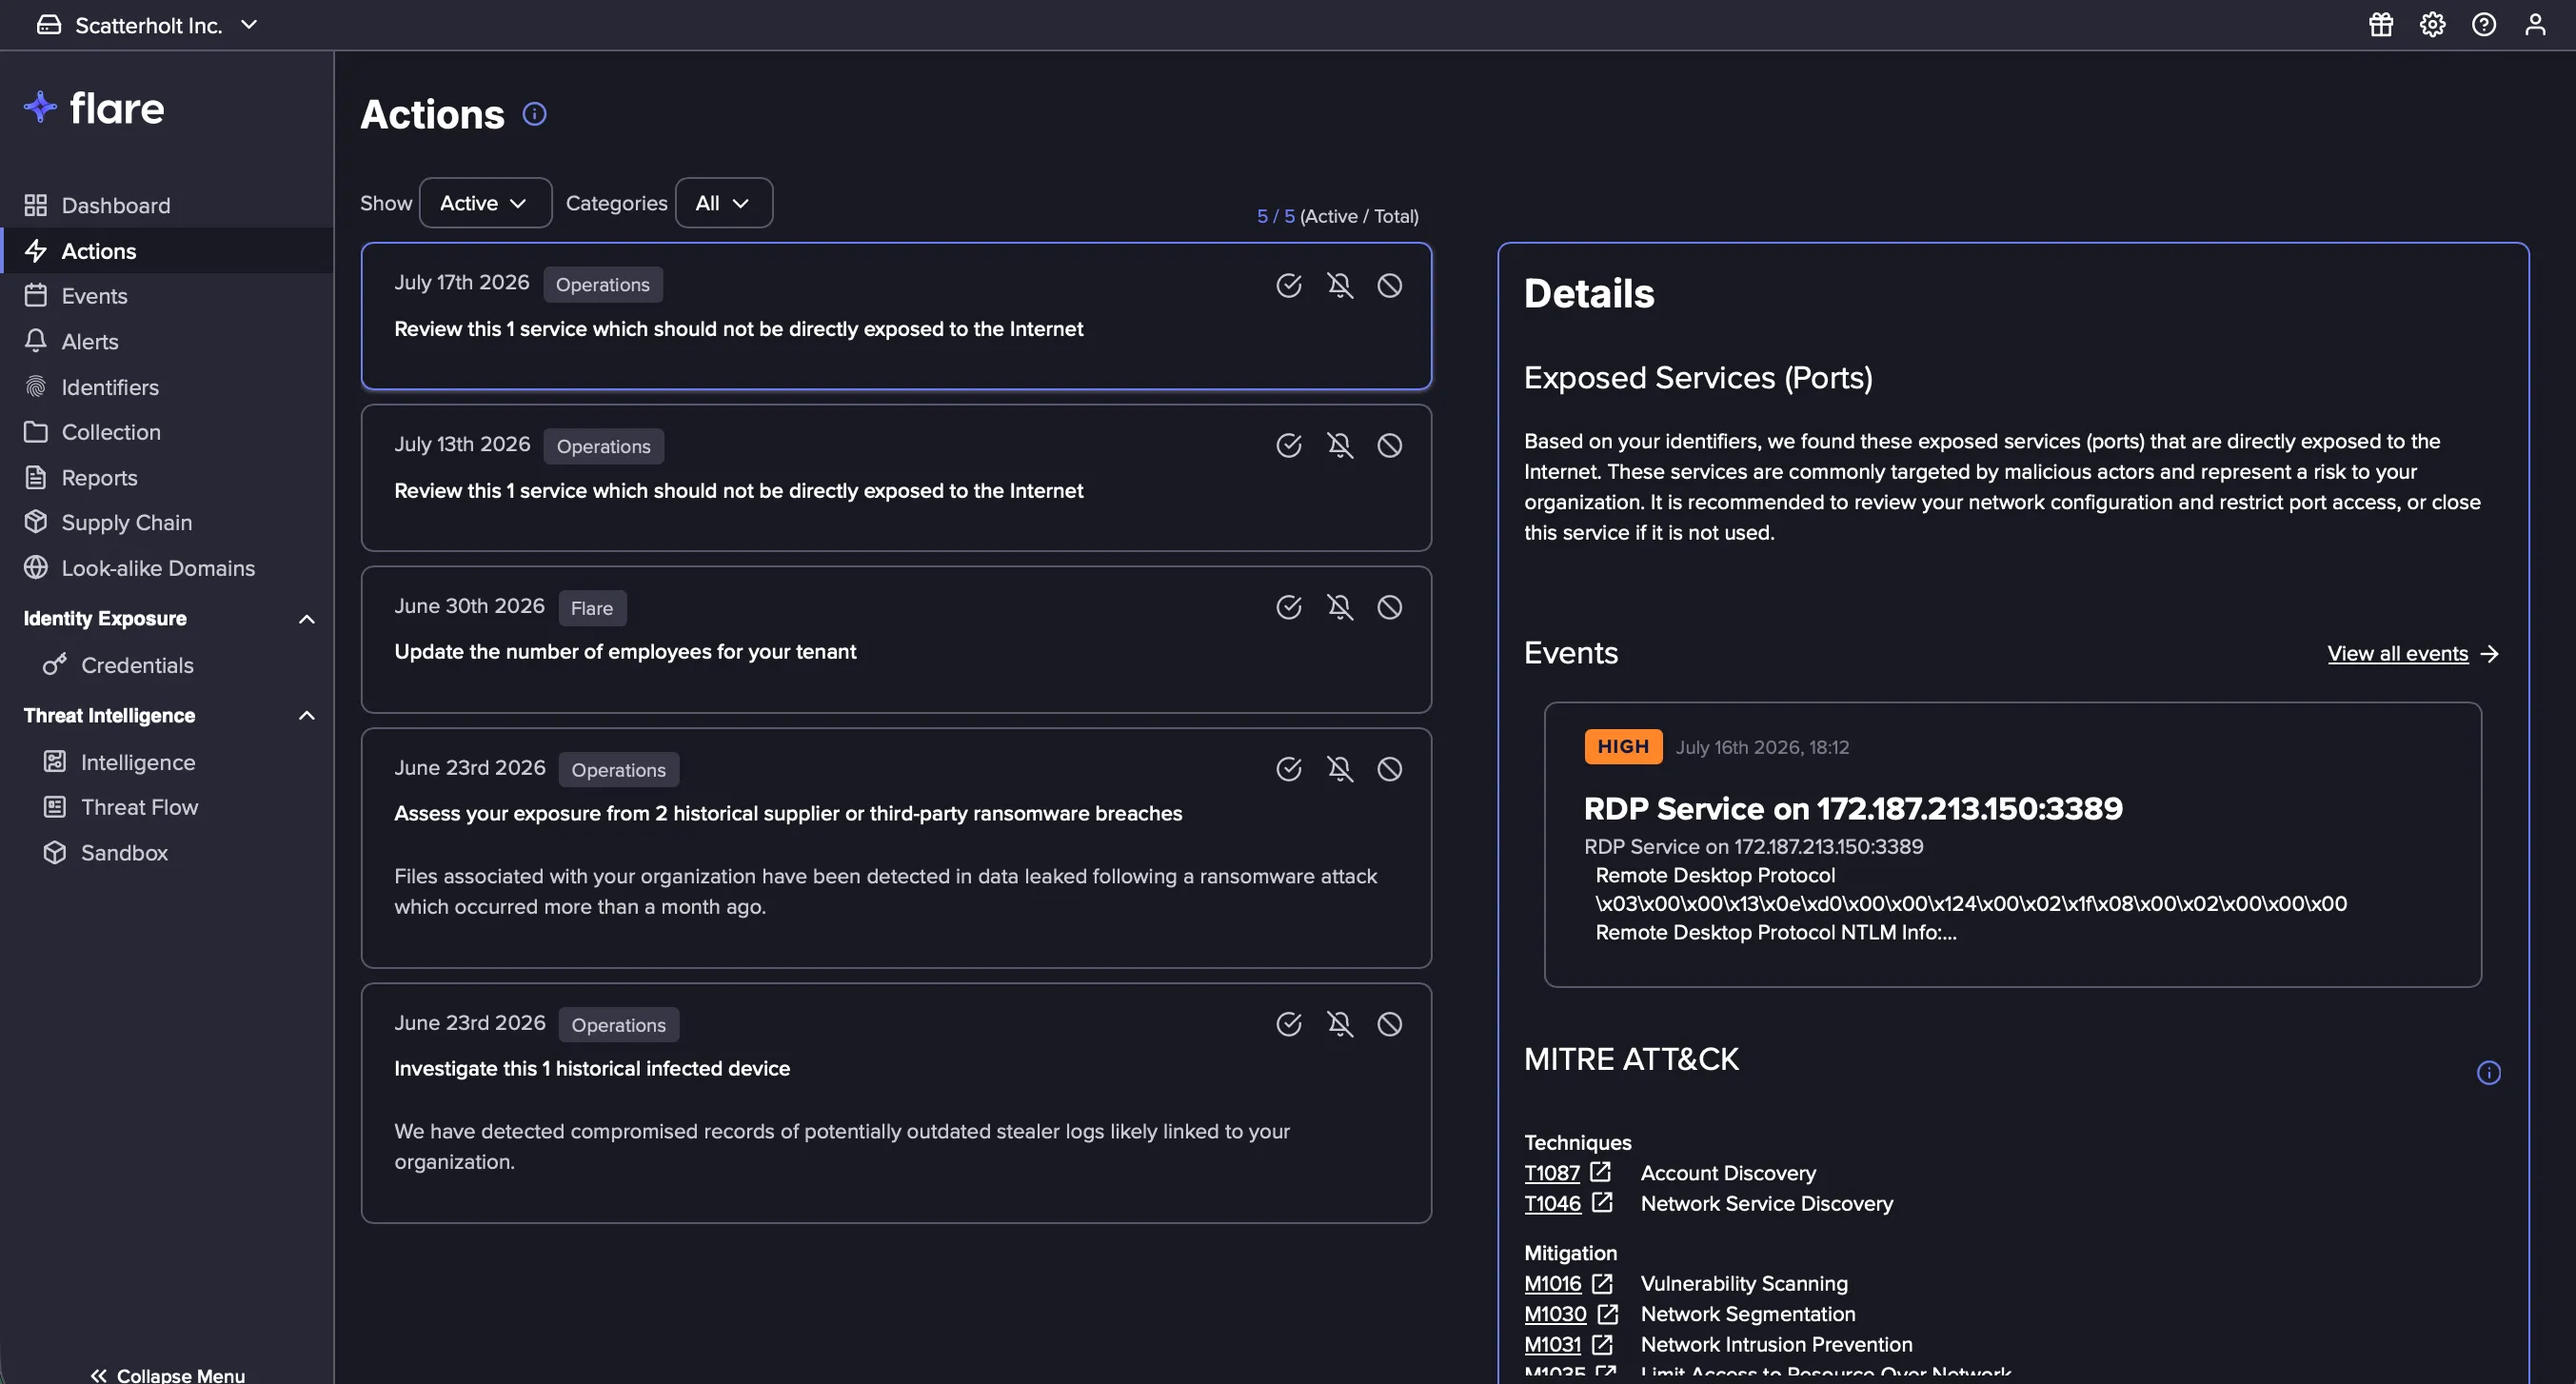Viewport: 2576px width, 1384px height.
Task: Snooze the July 13th 2026 action bell
Action: click(1340, 445)
